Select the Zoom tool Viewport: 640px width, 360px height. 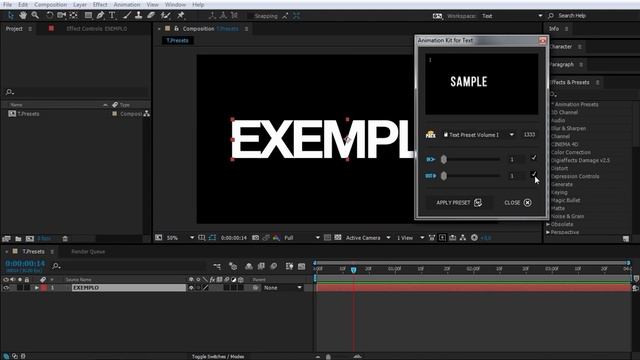[36, 16]
